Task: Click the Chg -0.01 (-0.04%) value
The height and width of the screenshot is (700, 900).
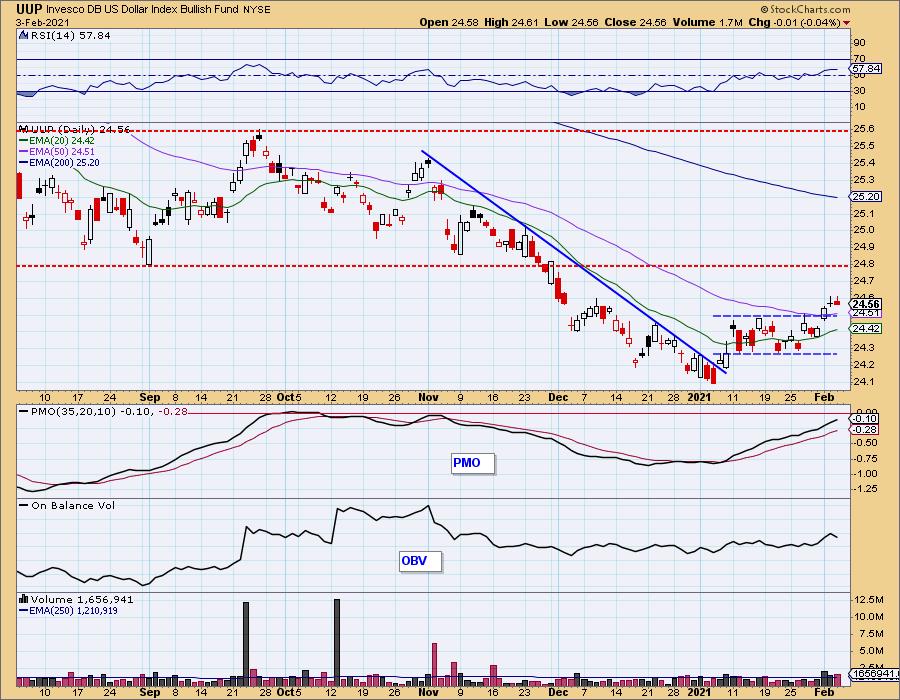Action: pyautogui.click(x=795, y=22)
